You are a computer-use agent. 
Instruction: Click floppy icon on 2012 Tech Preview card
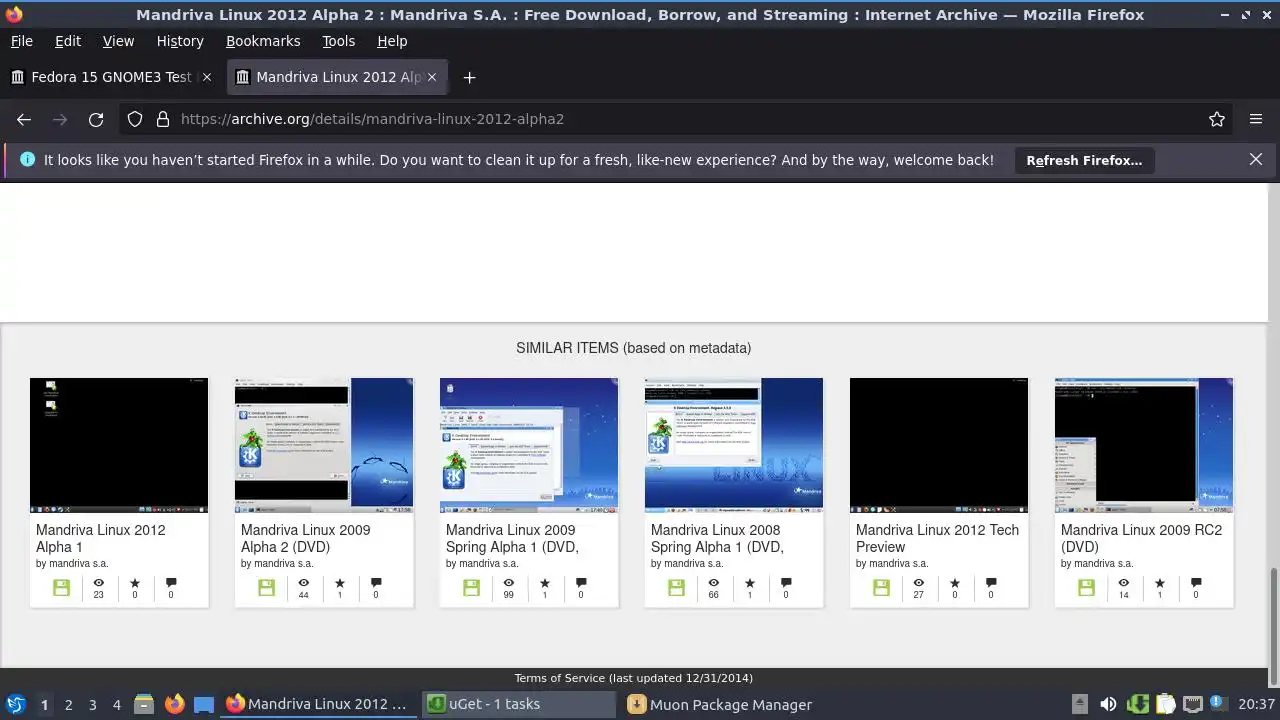[x=881, y=588]
